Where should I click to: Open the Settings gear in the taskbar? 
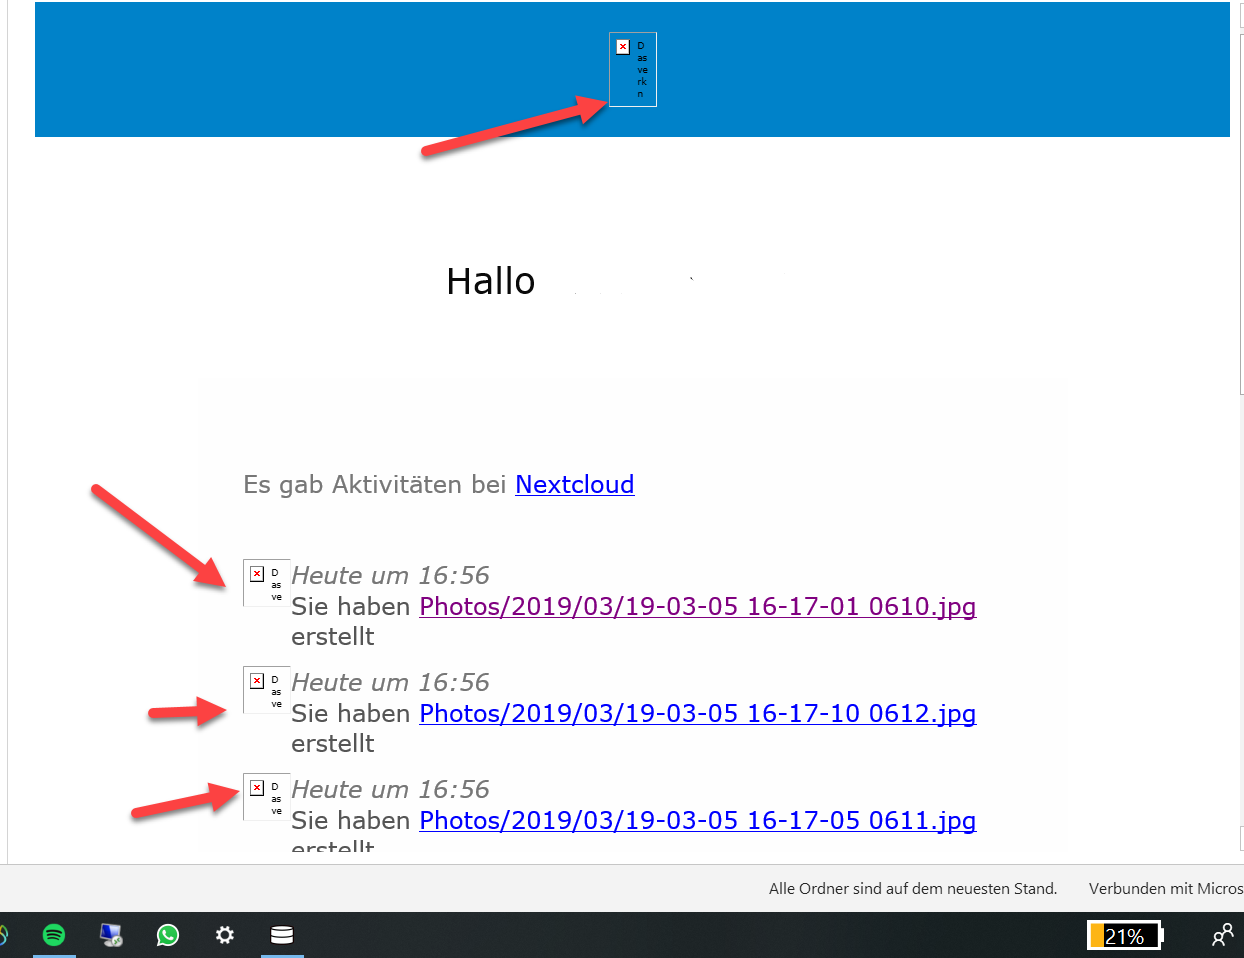tap(225, 935)
